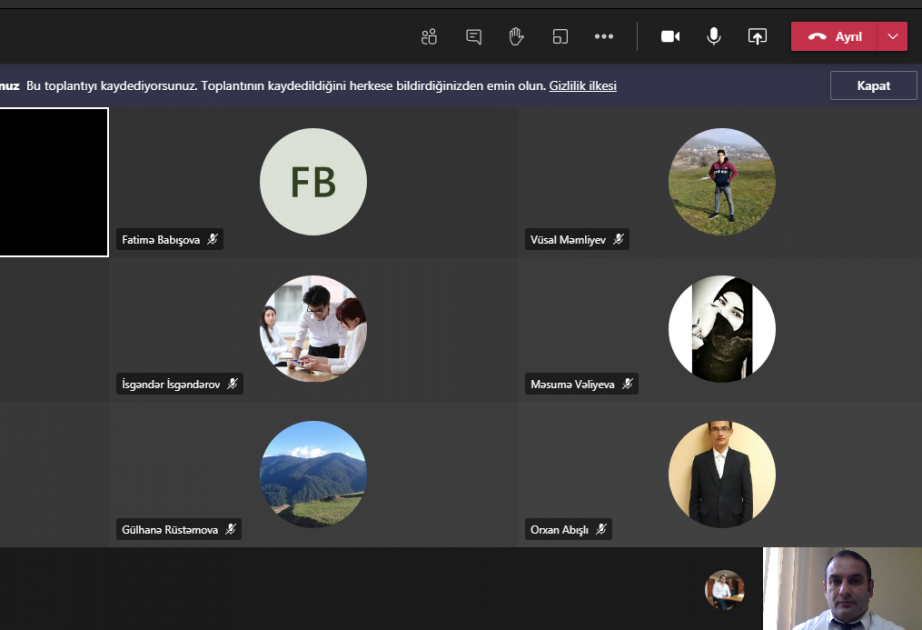
Task: Click self-view camera preview
Action: pyautogui.click(x=843, y=589)
